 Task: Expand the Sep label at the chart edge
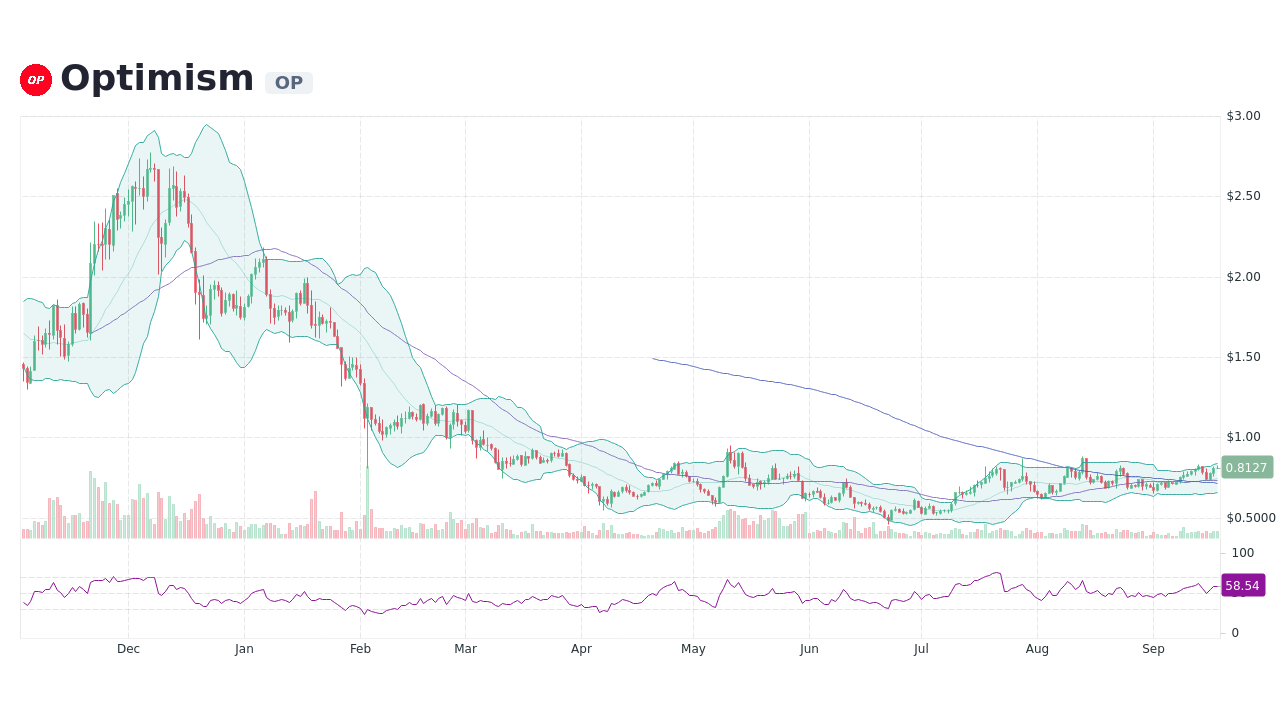[x=1153, y=648]
